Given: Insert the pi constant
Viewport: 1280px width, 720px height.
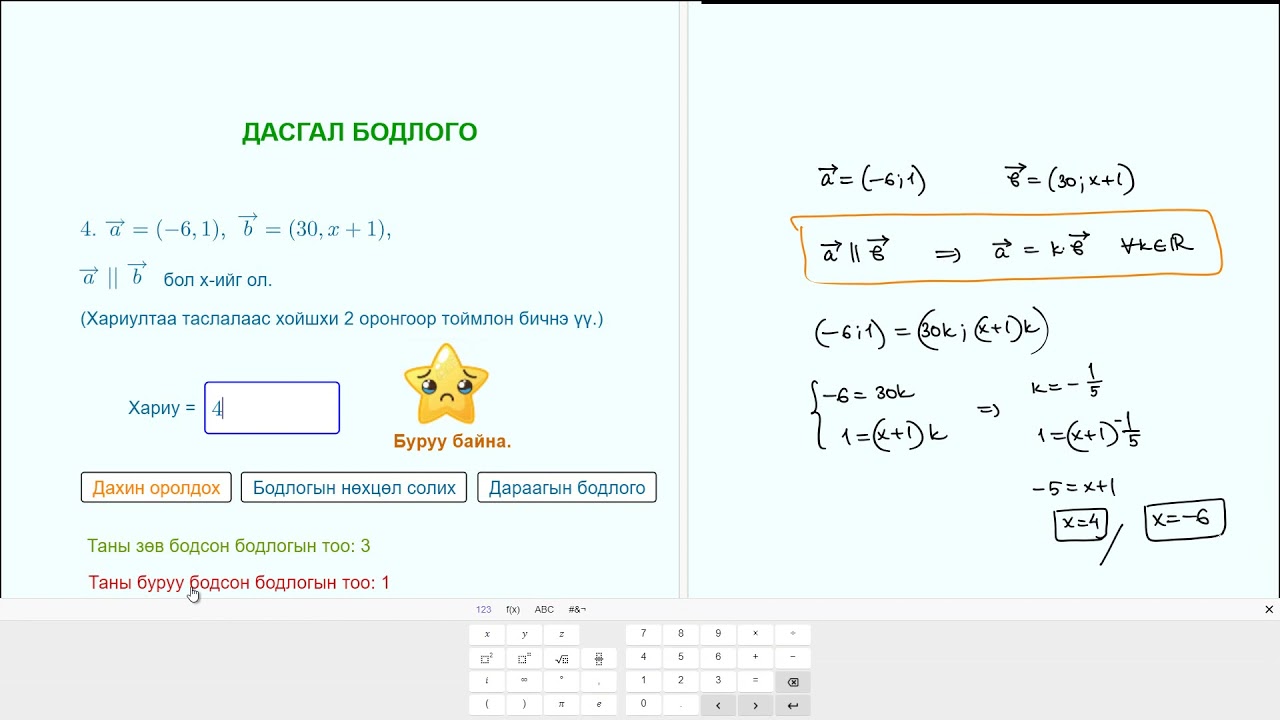Looking at the screenshot, I should [x=562, y=705].
